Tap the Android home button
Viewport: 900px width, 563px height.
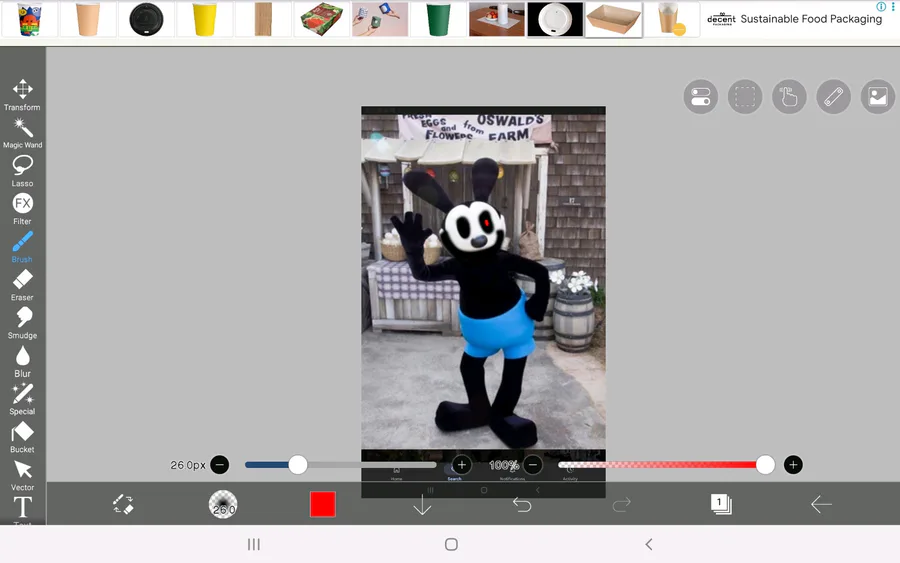pos(451,544)
